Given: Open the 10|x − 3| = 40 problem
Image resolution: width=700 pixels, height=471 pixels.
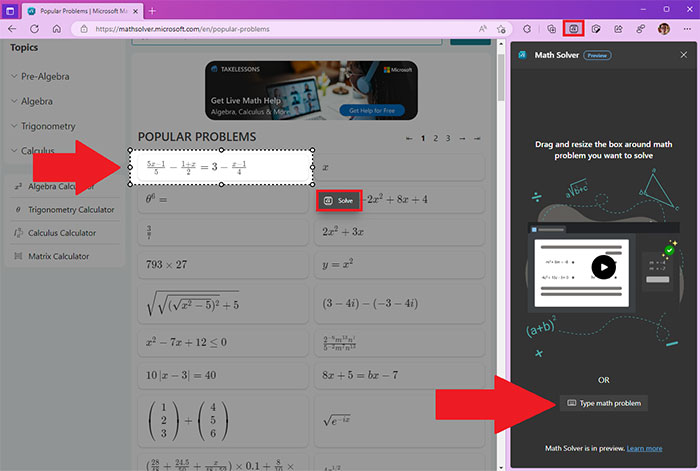Looking at the screenshot, I should [222, 375].
